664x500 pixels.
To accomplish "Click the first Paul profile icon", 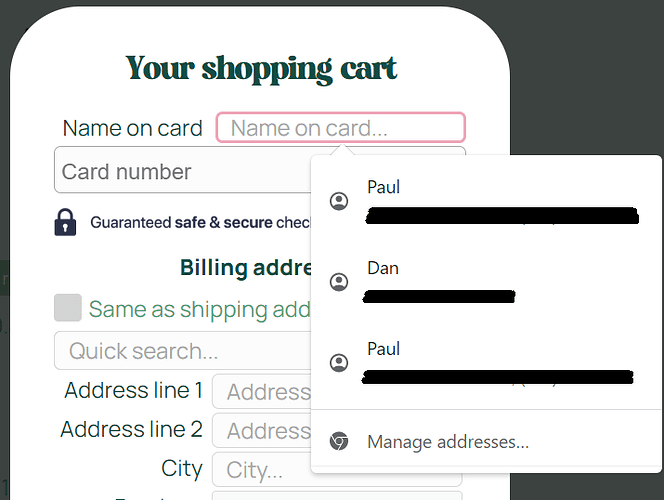I will point(339,202).
